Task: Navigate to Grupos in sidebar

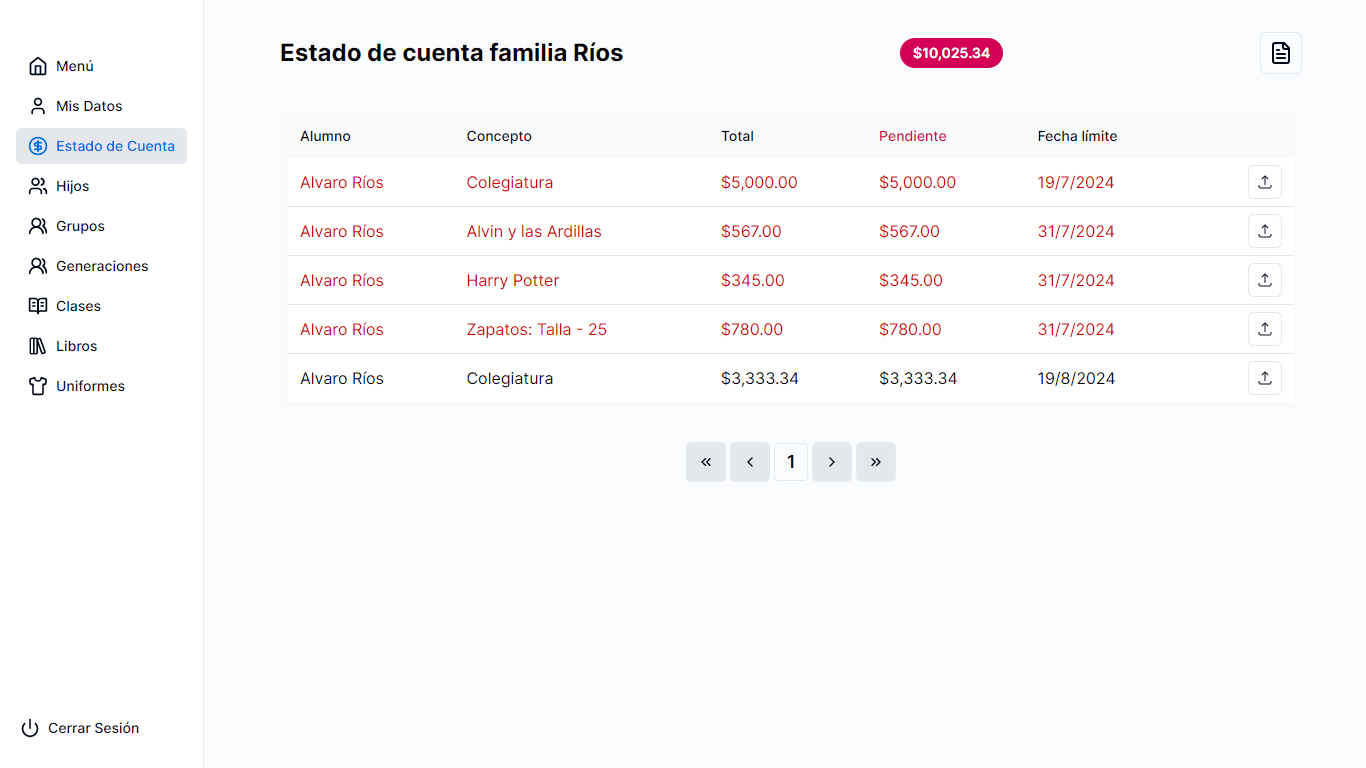Action: coord(80,226)
